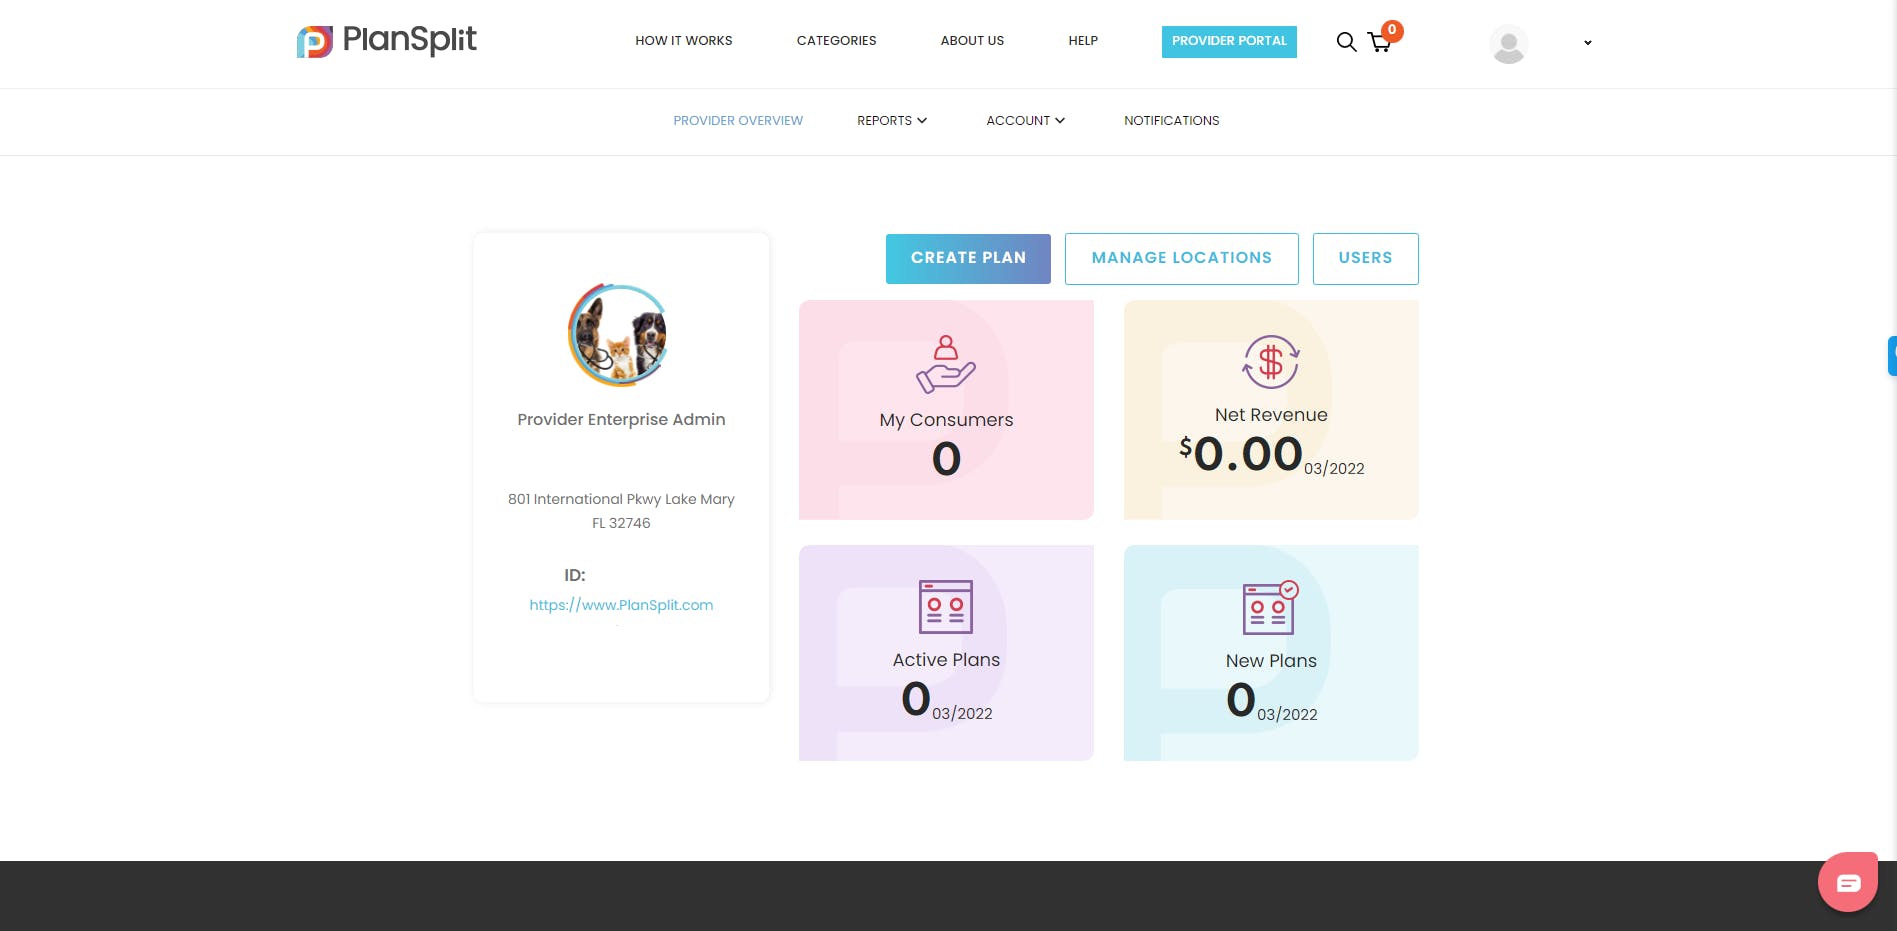Click the Net Revenue $0.00 value

tap(1241, 454)
